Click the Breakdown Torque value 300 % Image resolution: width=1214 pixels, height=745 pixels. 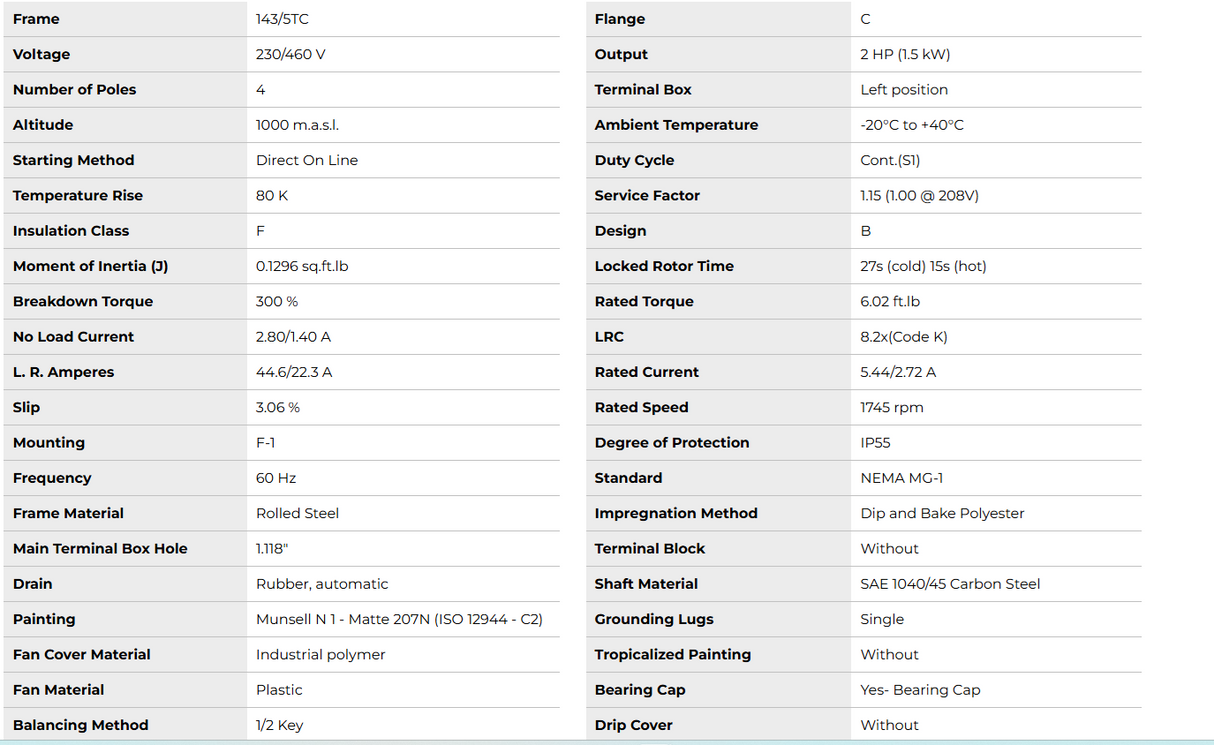pyautogui.click(x=277, y=301)
